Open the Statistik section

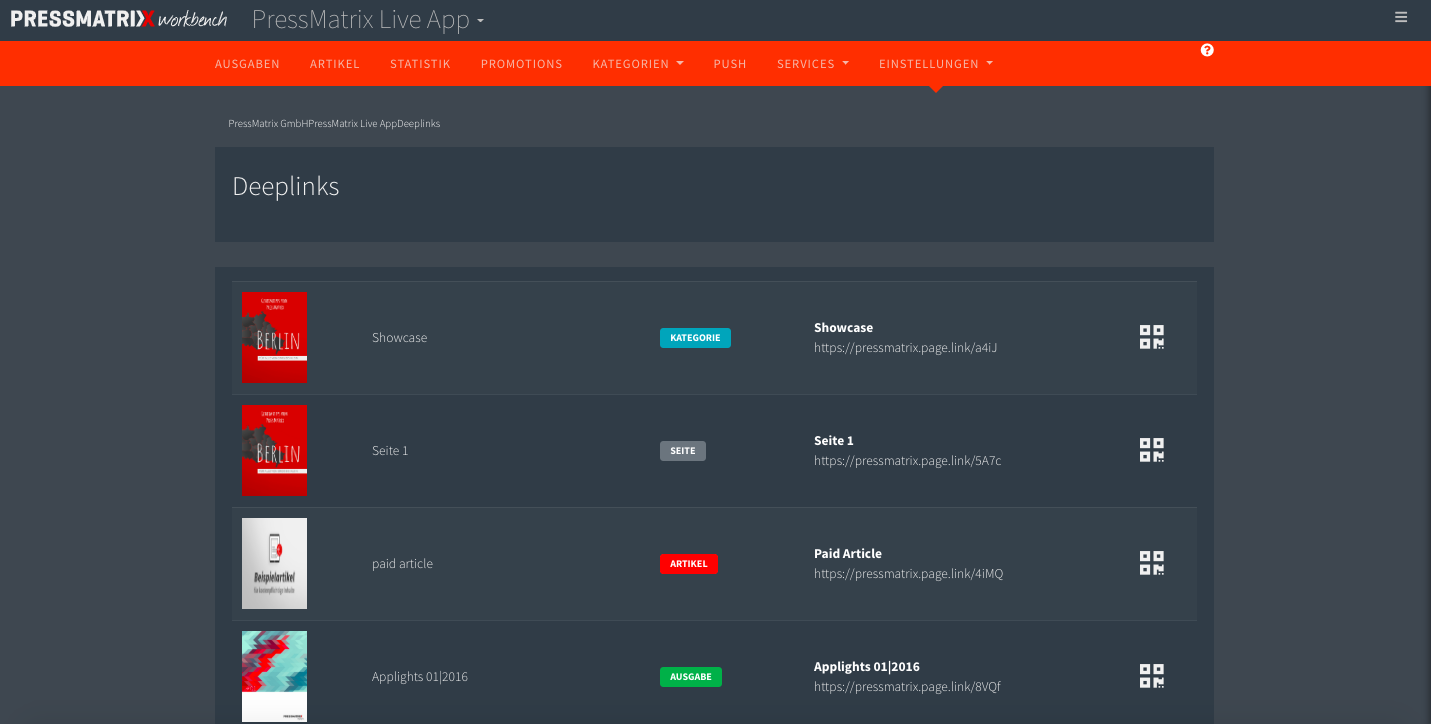(x=420, y=63)
